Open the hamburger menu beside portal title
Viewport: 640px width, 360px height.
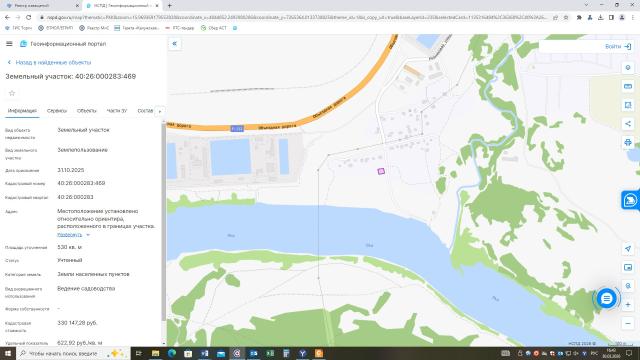tap(9, 44)
